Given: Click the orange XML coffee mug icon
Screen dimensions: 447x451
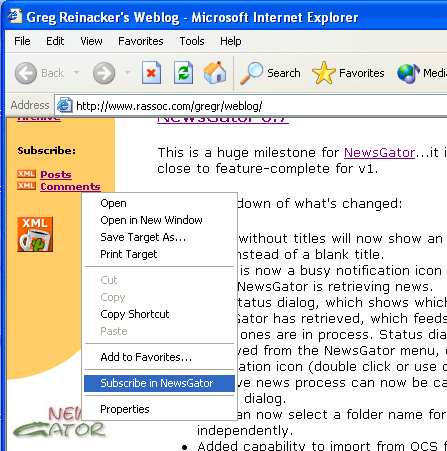Looking at the screenshot, I should 35,234.
